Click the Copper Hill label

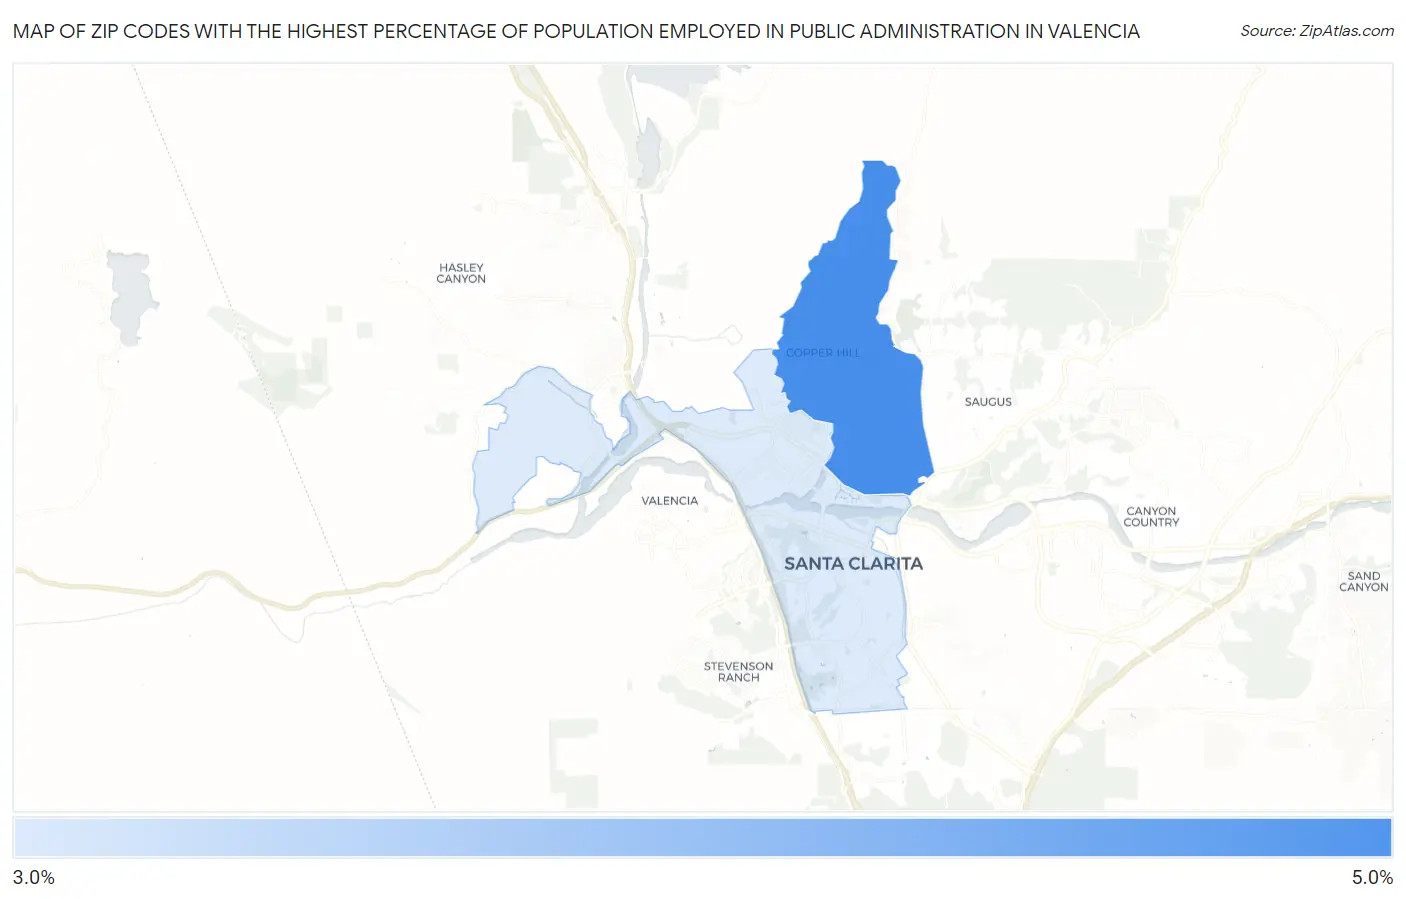(823, 353)
